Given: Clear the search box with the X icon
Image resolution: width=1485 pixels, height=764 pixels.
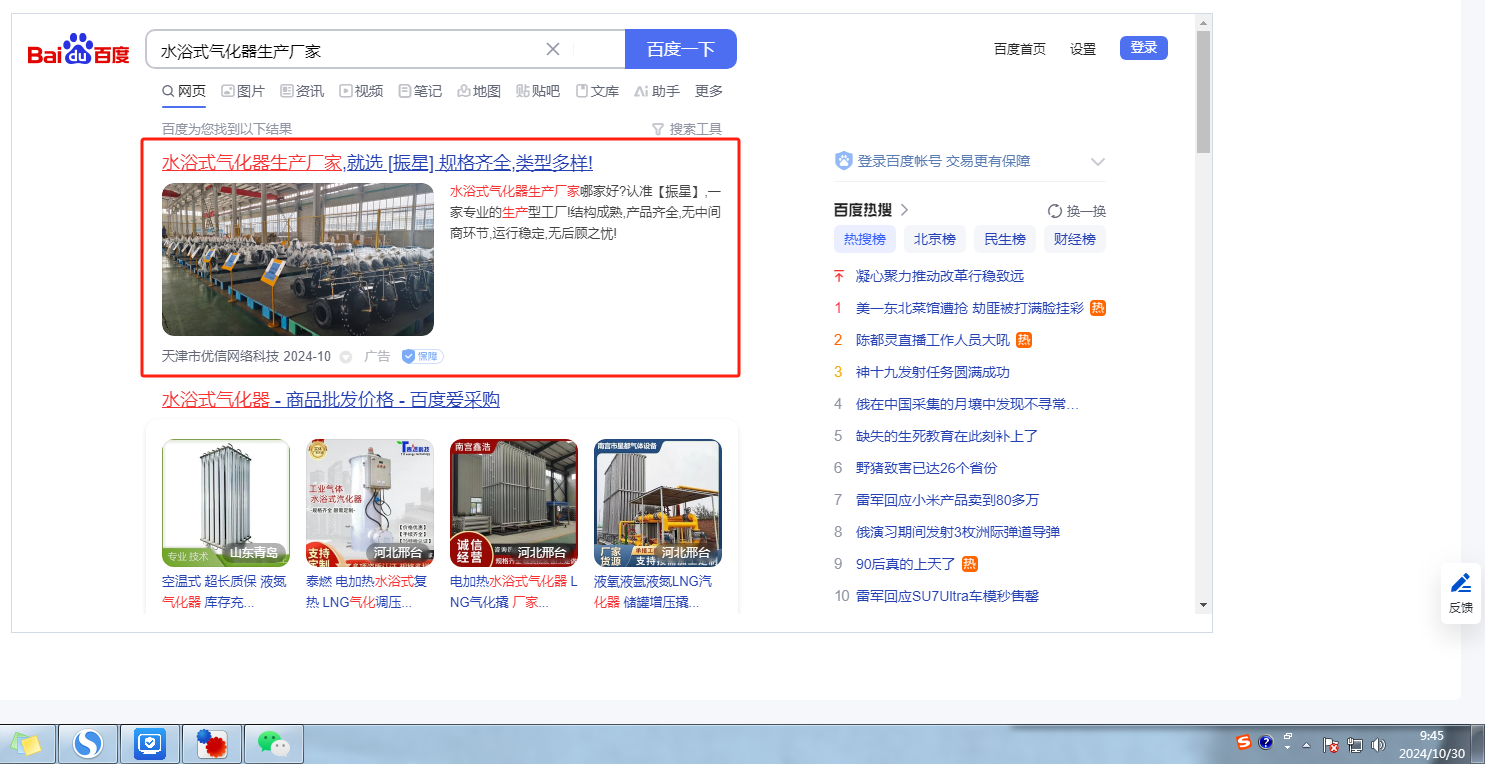Looking at the screenshot, I should [553, 49].
